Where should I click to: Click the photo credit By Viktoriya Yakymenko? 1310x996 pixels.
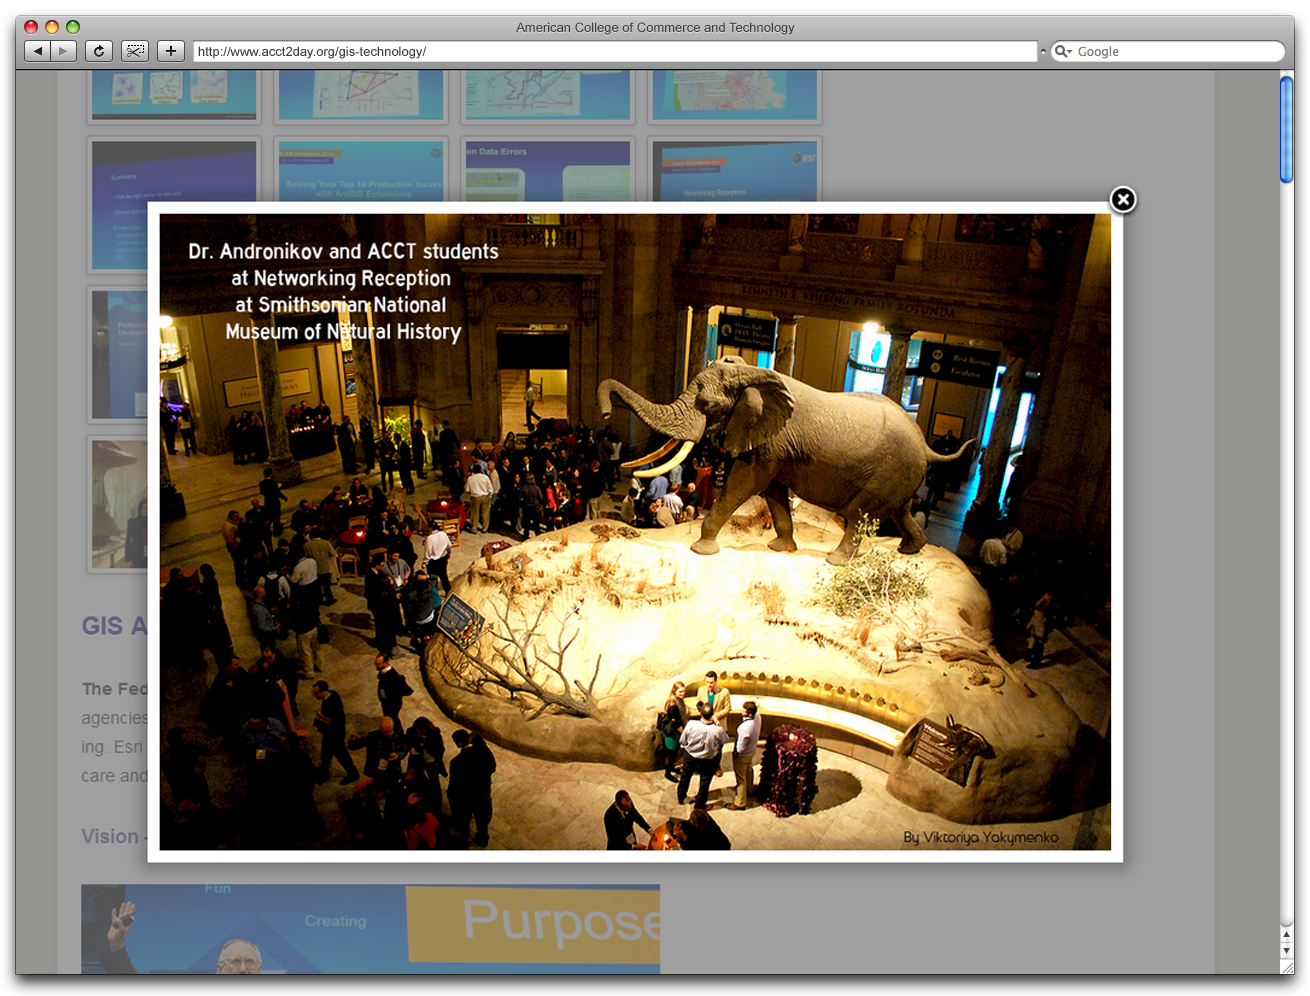coord(981,837)
